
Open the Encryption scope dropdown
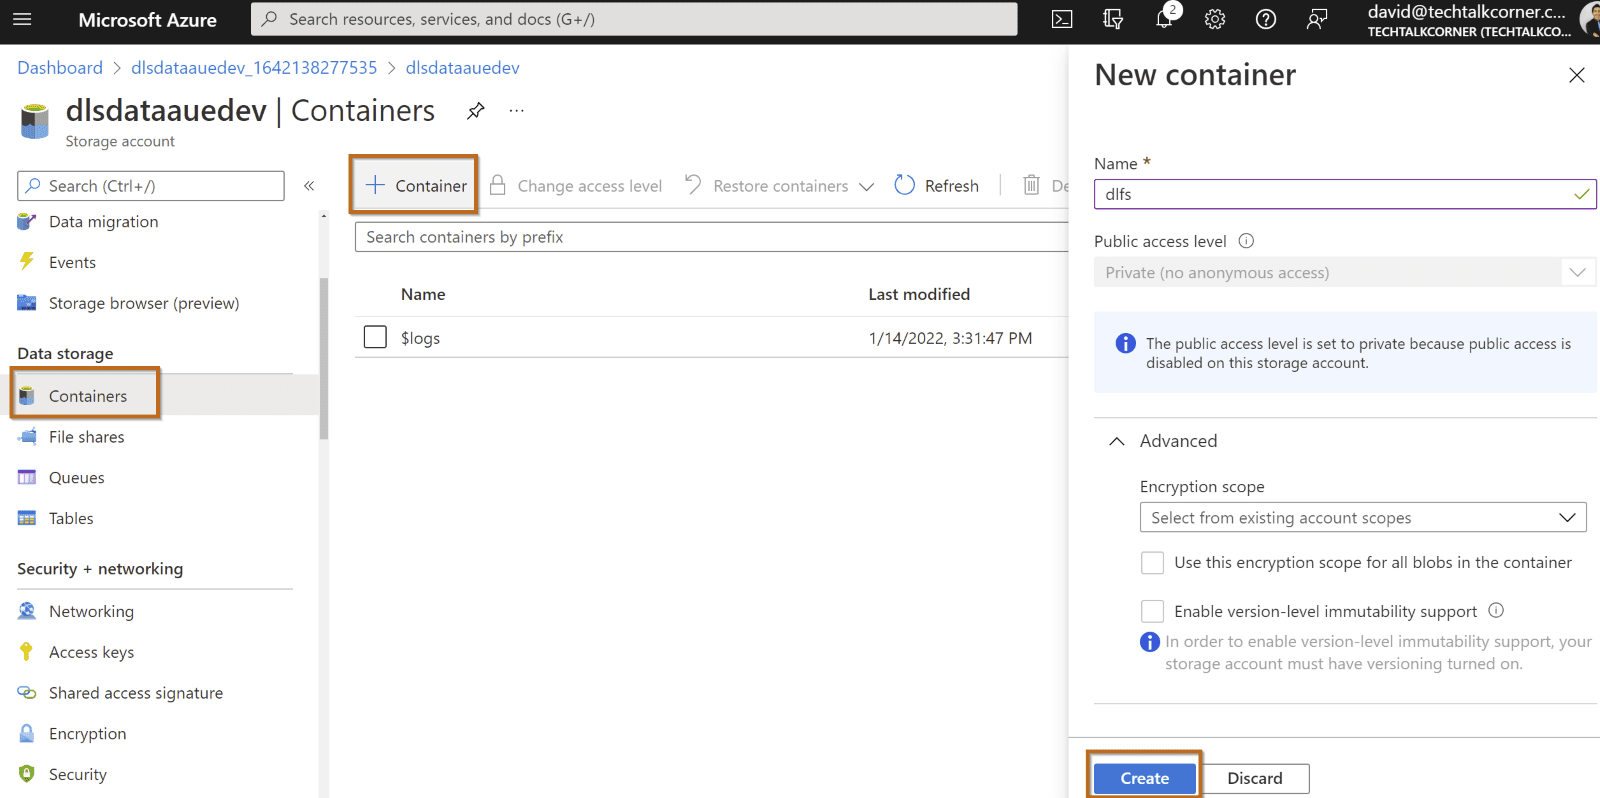click(x=1363, y=517)
